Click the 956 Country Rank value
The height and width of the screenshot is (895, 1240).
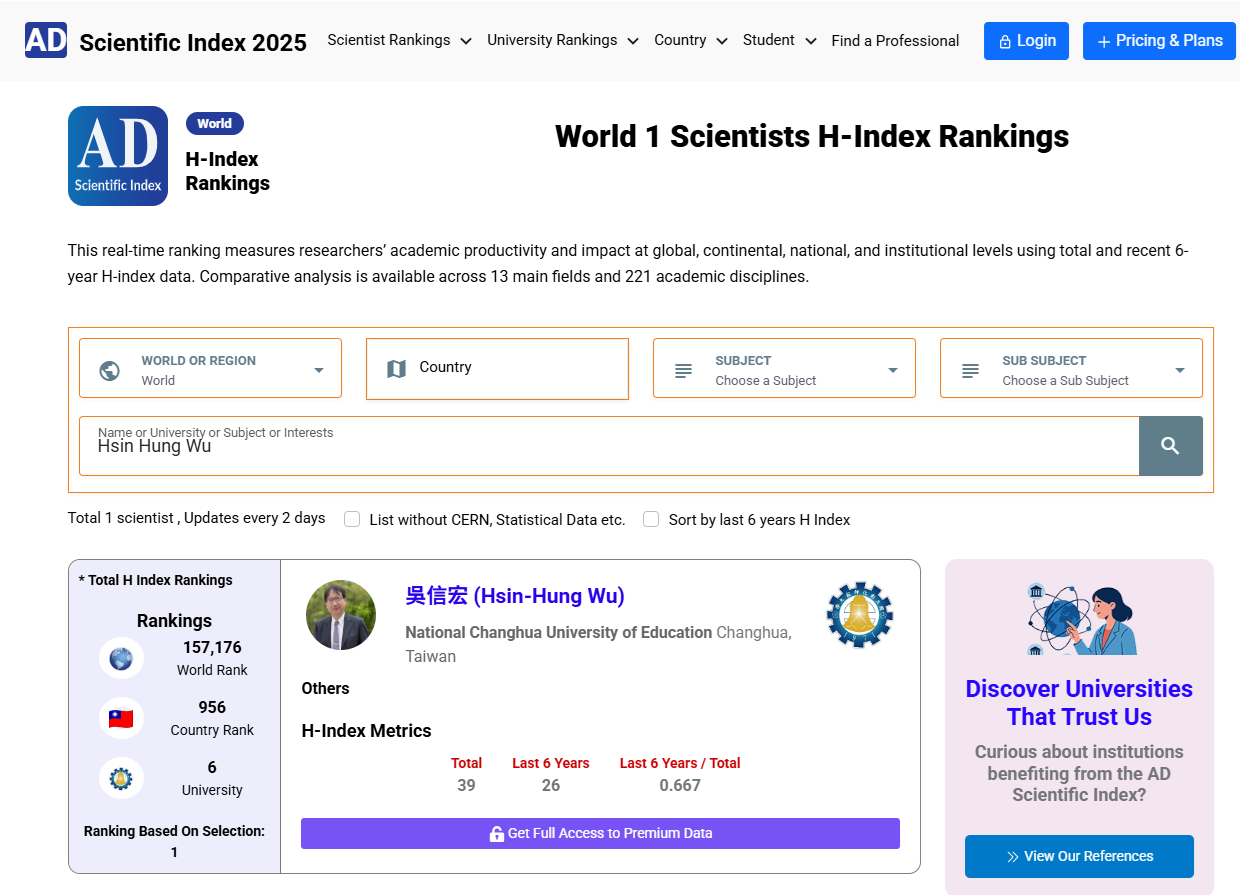(x=212, y=707)
